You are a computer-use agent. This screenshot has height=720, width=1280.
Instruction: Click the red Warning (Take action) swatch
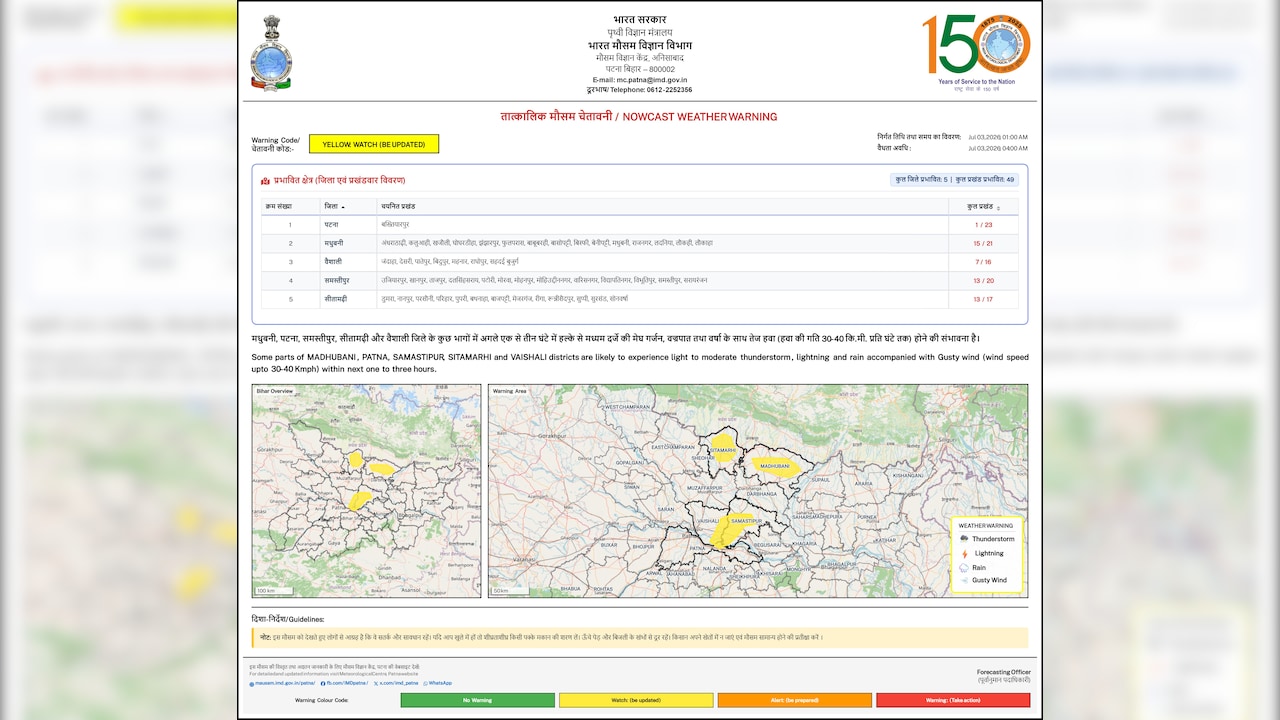click(953, 700)
